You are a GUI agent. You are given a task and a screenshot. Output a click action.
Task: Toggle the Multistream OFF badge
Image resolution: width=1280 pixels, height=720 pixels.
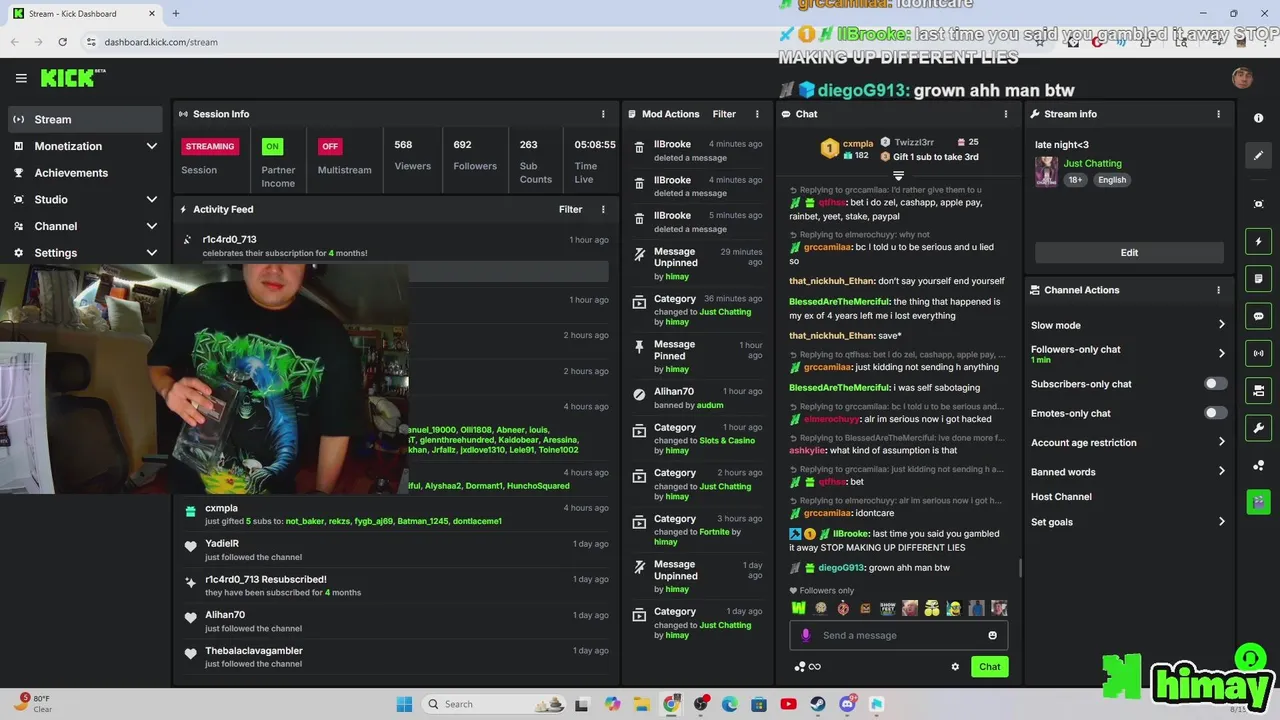pos(330,146)
